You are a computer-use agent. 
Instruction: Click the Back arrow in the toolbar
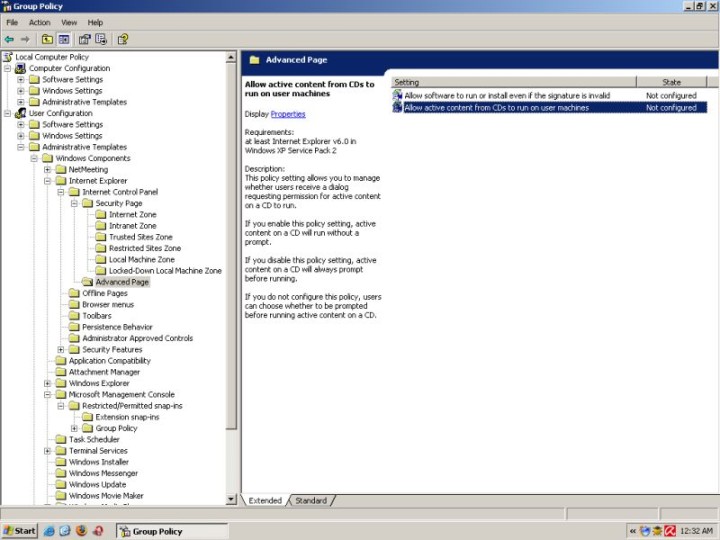tap(10, 39)
